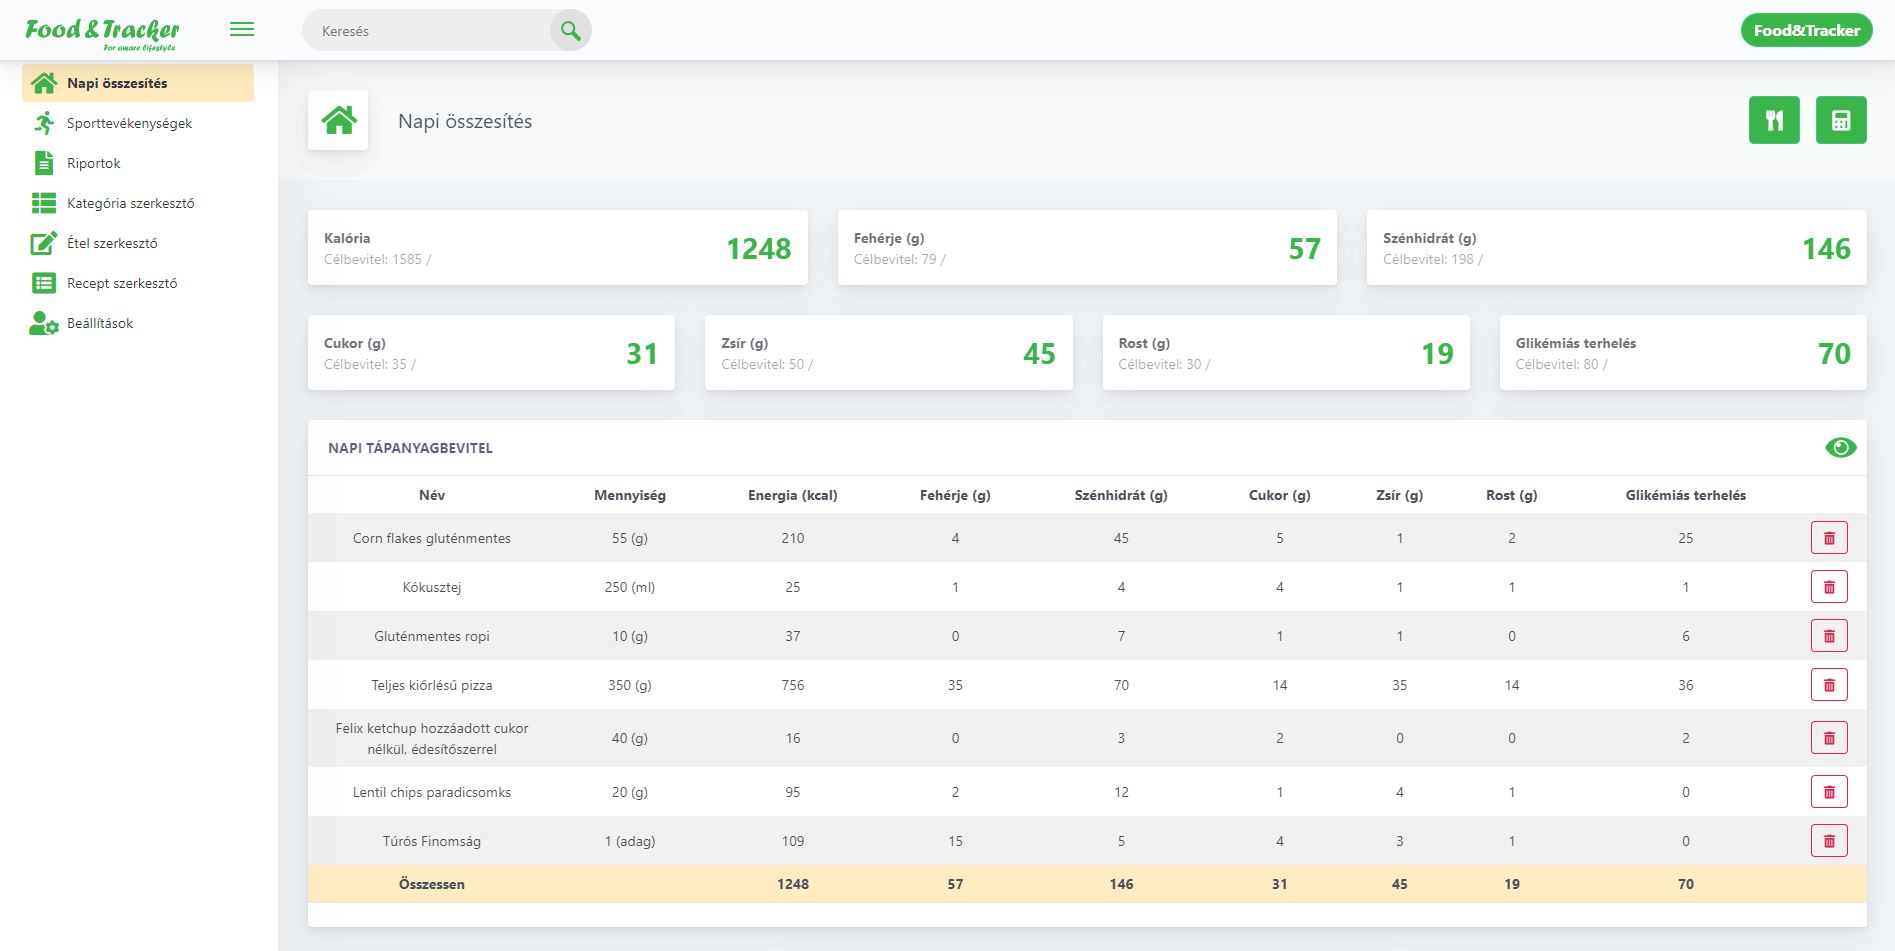Viewport: 1895px width, 951px height.
Task: Click the Teljes kiőrlésű pizza name cell
Action: (x=432, y=685)
